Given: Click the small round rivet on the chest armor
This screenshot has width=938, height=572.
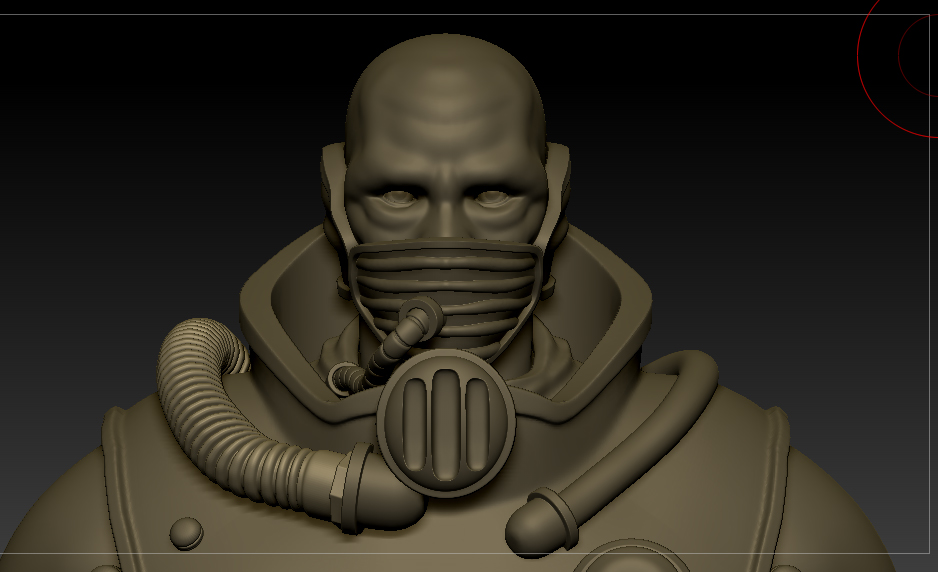Looking at the screenshot, I should [x=187, y=534].
